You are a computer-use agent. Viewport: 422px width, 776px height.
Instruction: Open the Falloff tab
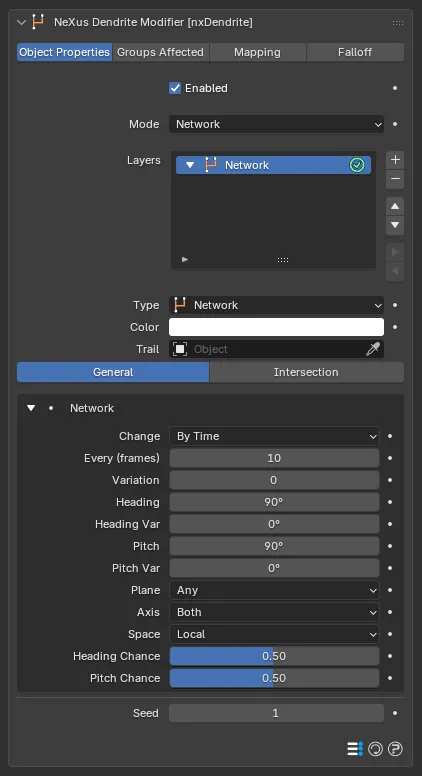pos(355,52)
